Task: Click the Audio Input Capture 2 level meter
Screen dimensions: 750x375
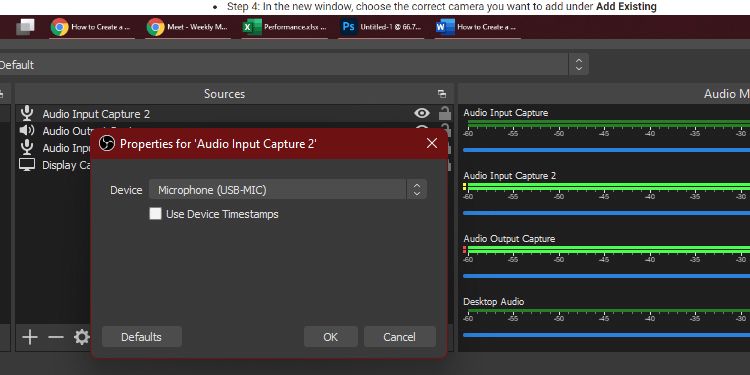Action: [x=608, y=187]
